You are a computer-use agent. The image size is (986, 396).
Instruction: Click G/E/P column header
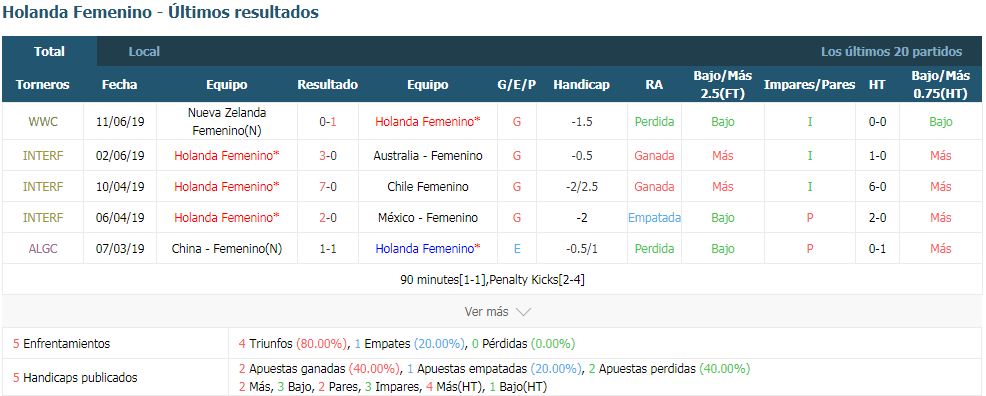click(517, 85)
